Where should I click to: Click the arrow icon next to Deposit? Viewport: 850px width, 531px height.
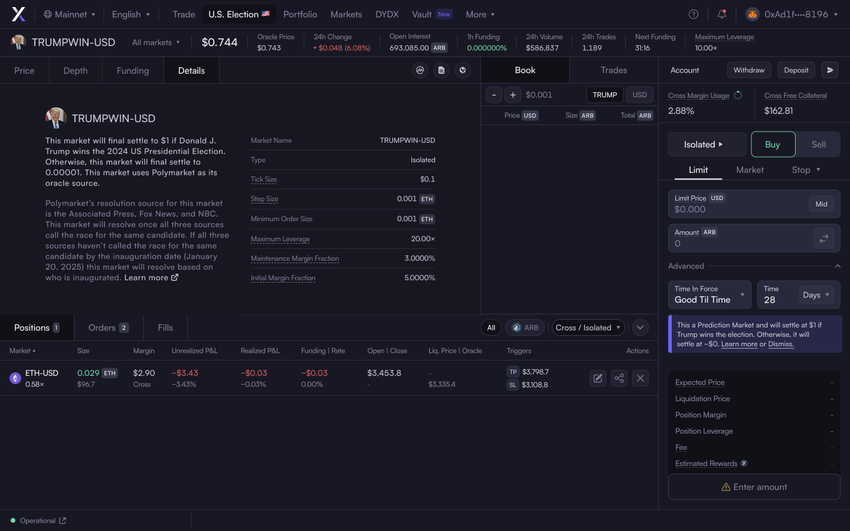[830, 70]
